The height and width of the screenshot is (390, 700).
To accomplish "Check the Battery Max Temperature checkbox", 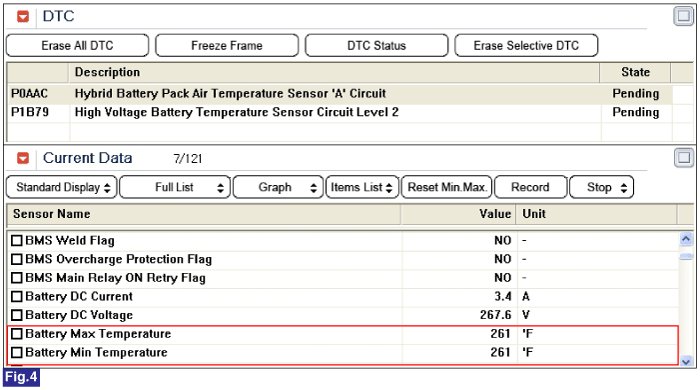I will click(x=17, y=334).
